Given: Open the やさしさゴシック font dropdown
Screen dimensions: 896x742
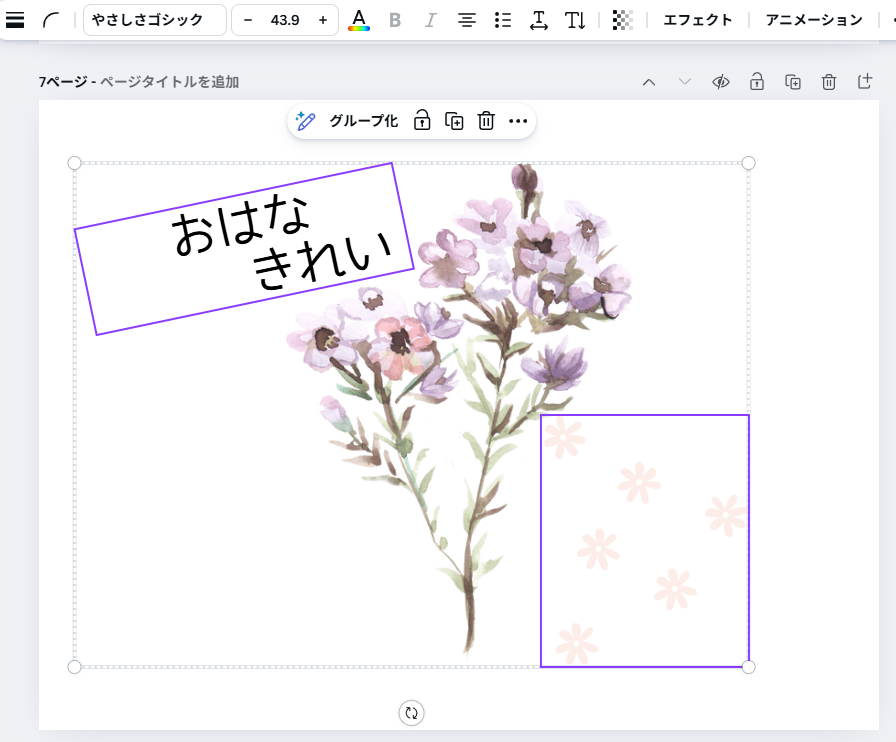Looking at the screenshot, I should click(154, 20).
